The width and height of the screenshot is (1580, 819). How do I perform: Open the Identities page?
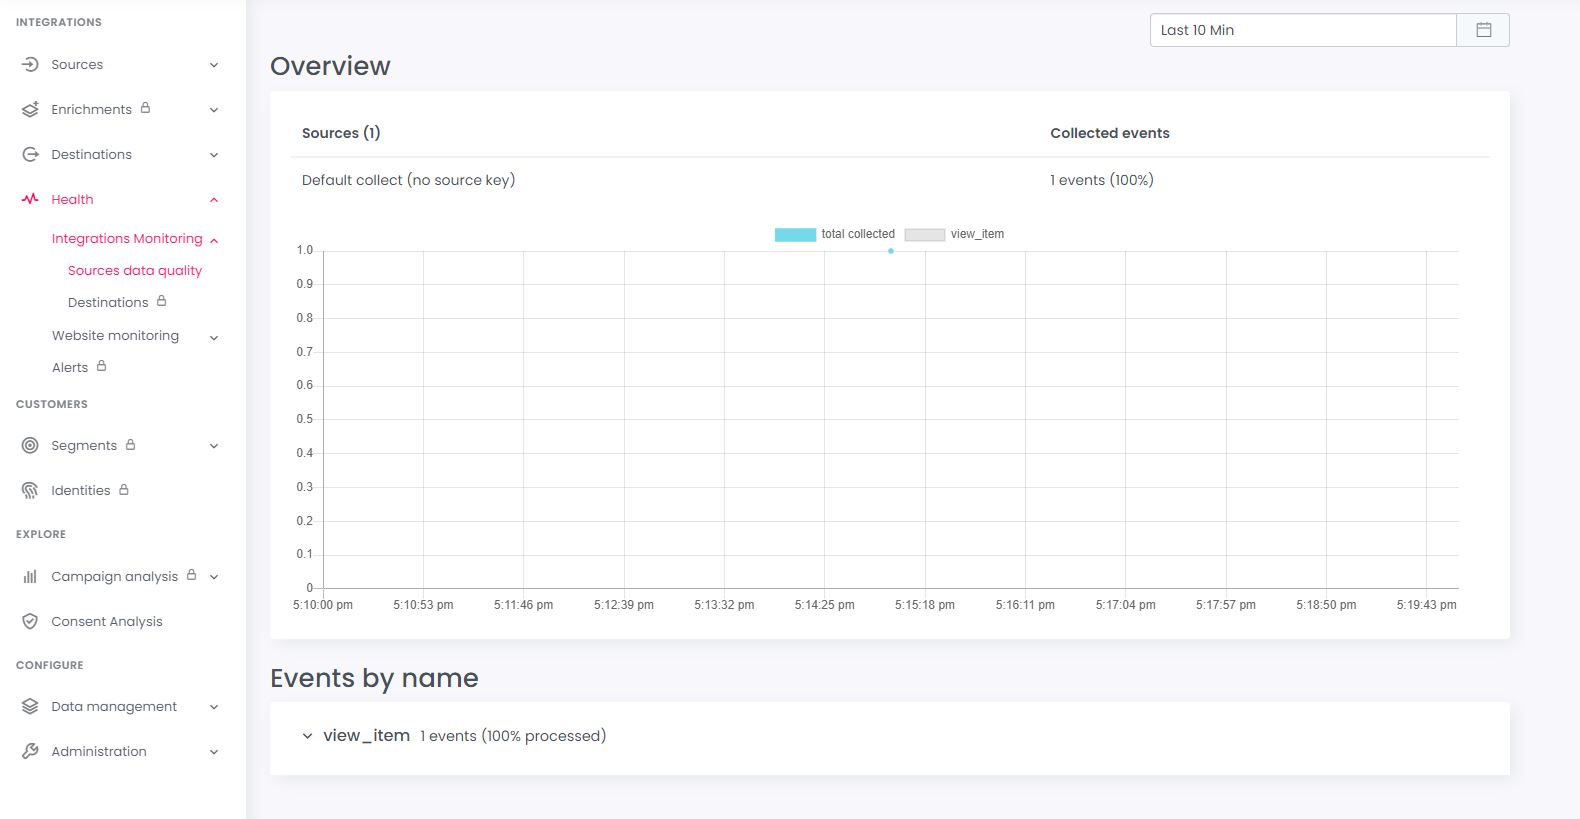point(81,491)
